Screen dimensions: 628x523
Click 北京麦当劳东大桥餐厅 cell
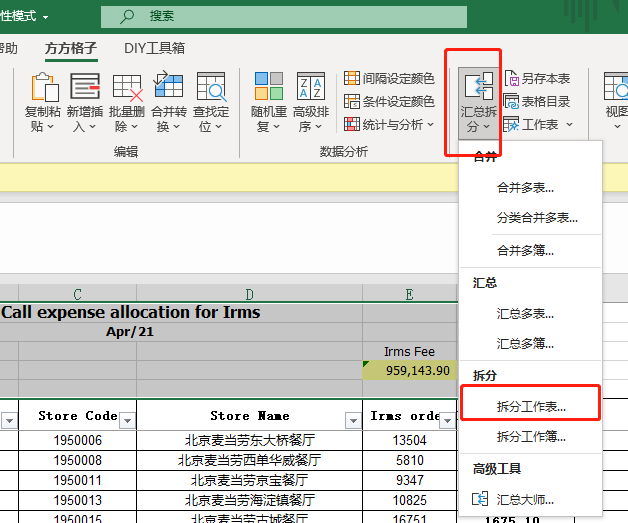coord(249,441)
